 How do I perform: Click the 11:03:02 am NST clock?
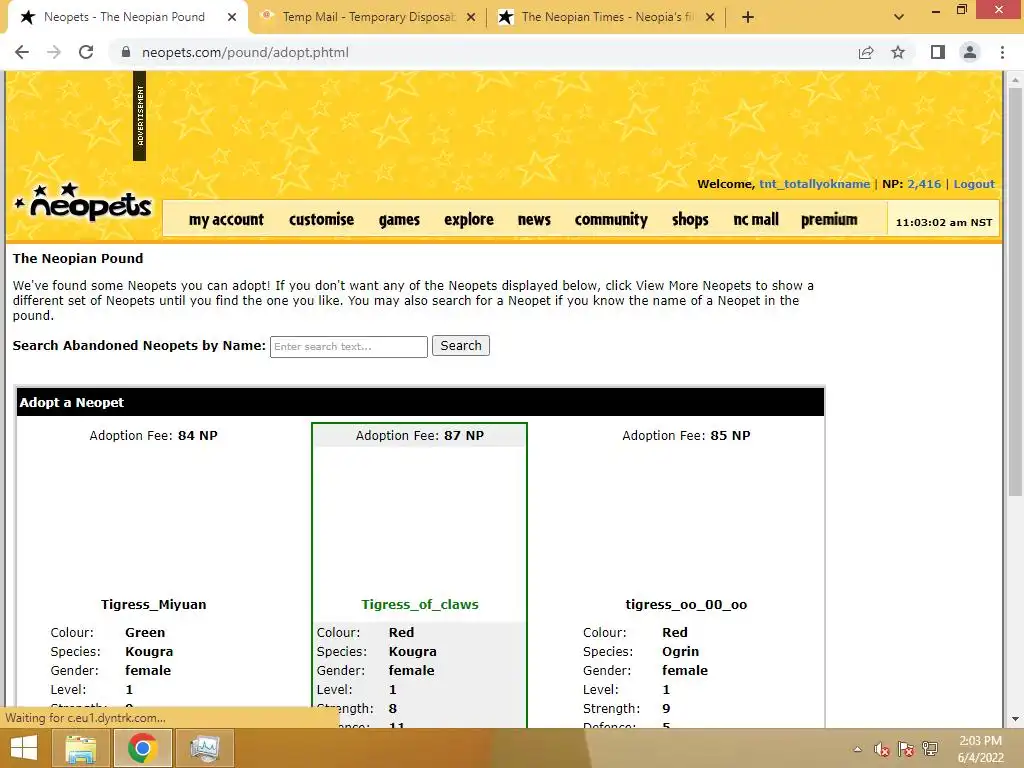click(944, 223)
